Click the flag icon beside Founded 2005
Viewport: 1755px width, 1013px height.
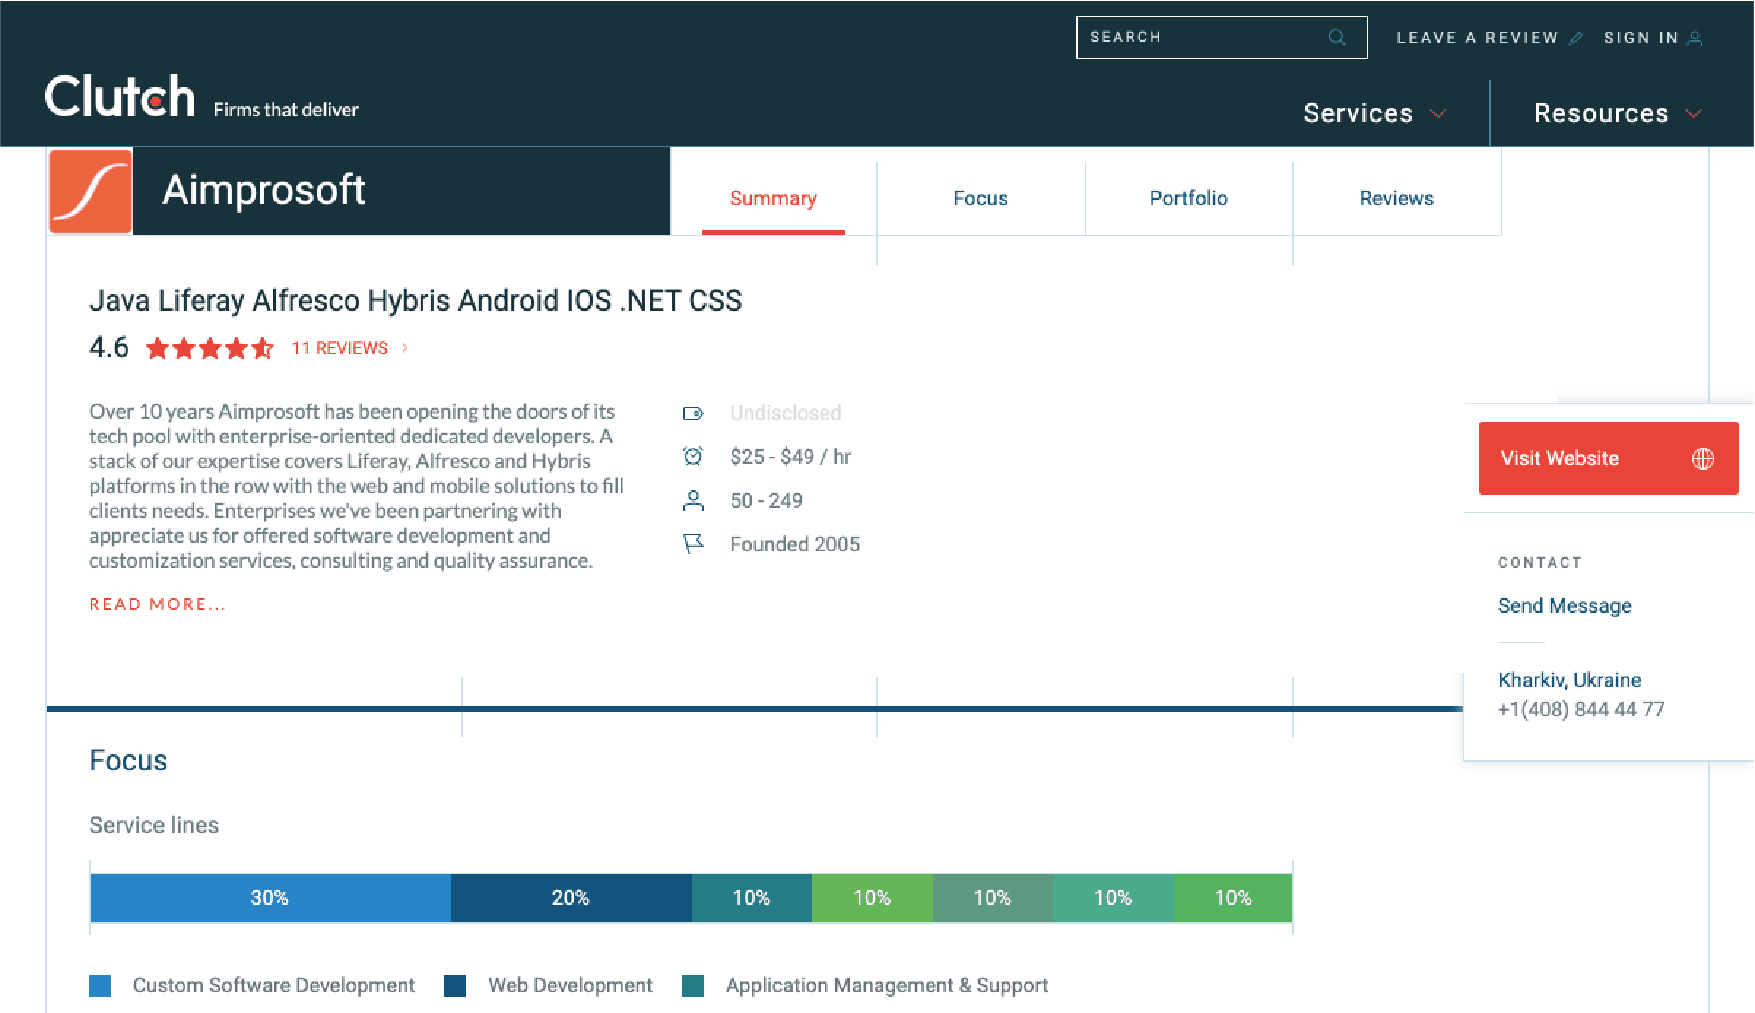pos(693,544)
